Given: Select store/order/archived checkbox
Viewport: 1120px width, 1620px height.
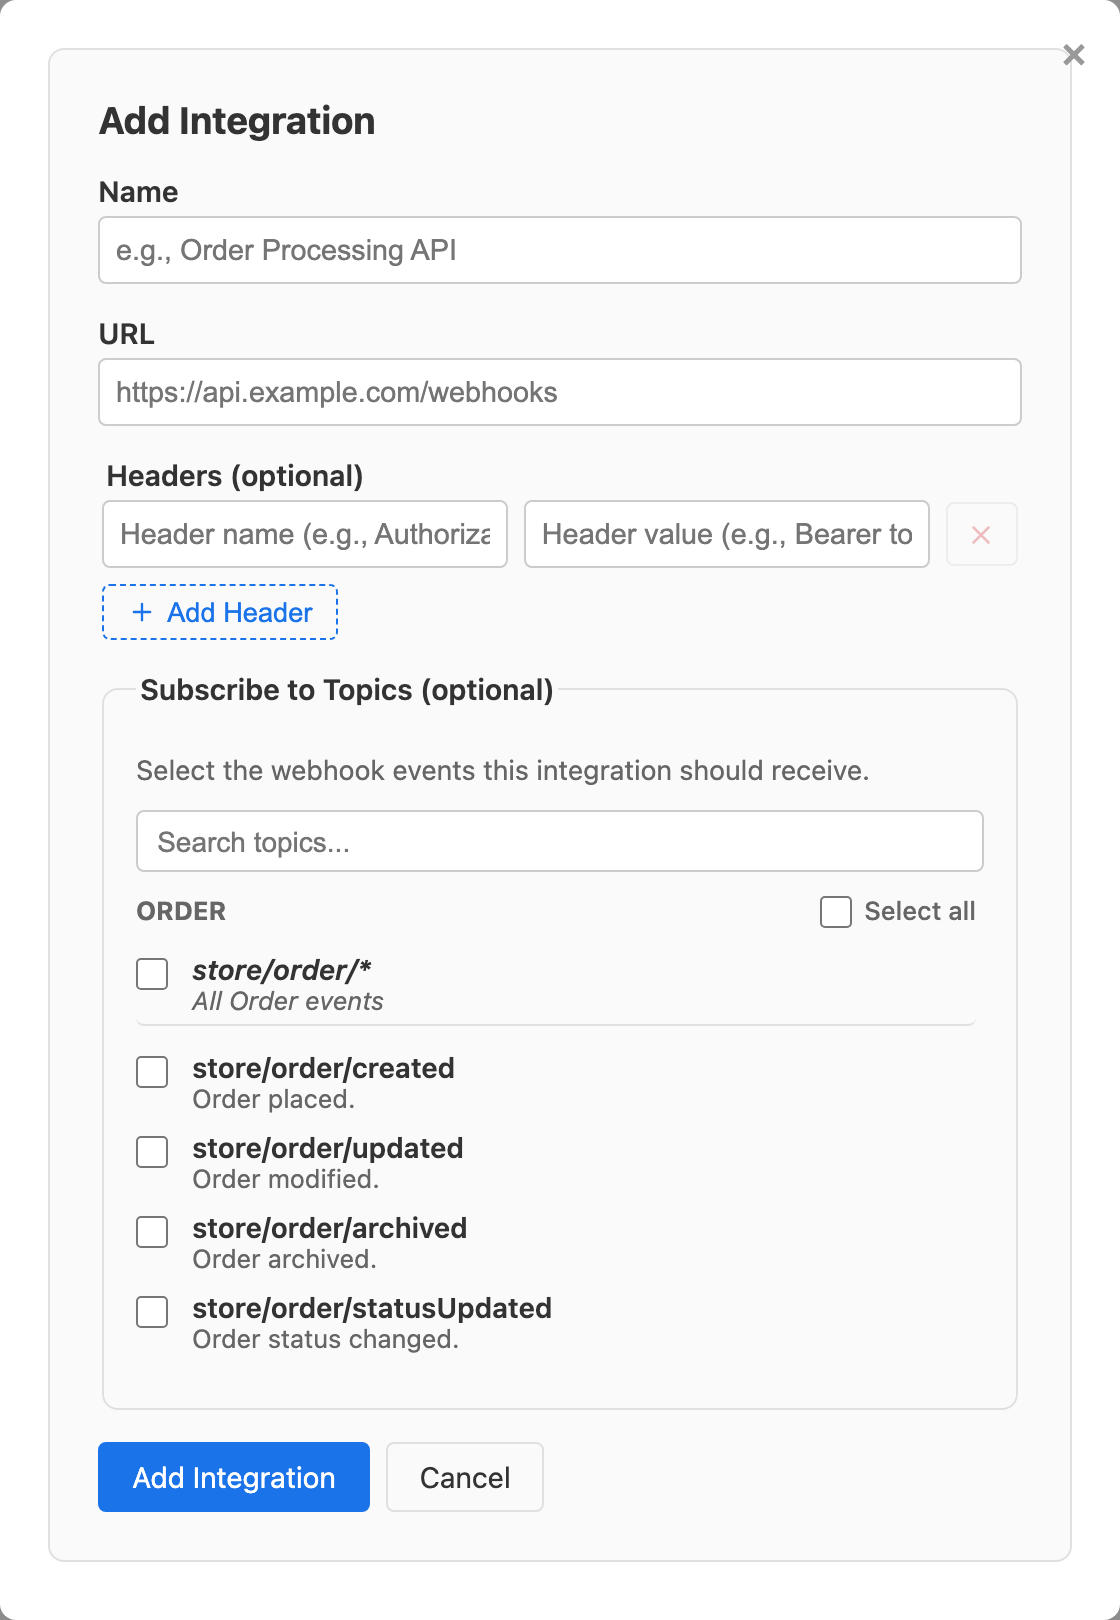Looking at the screenshot, I should click(x=152, y=1232).
